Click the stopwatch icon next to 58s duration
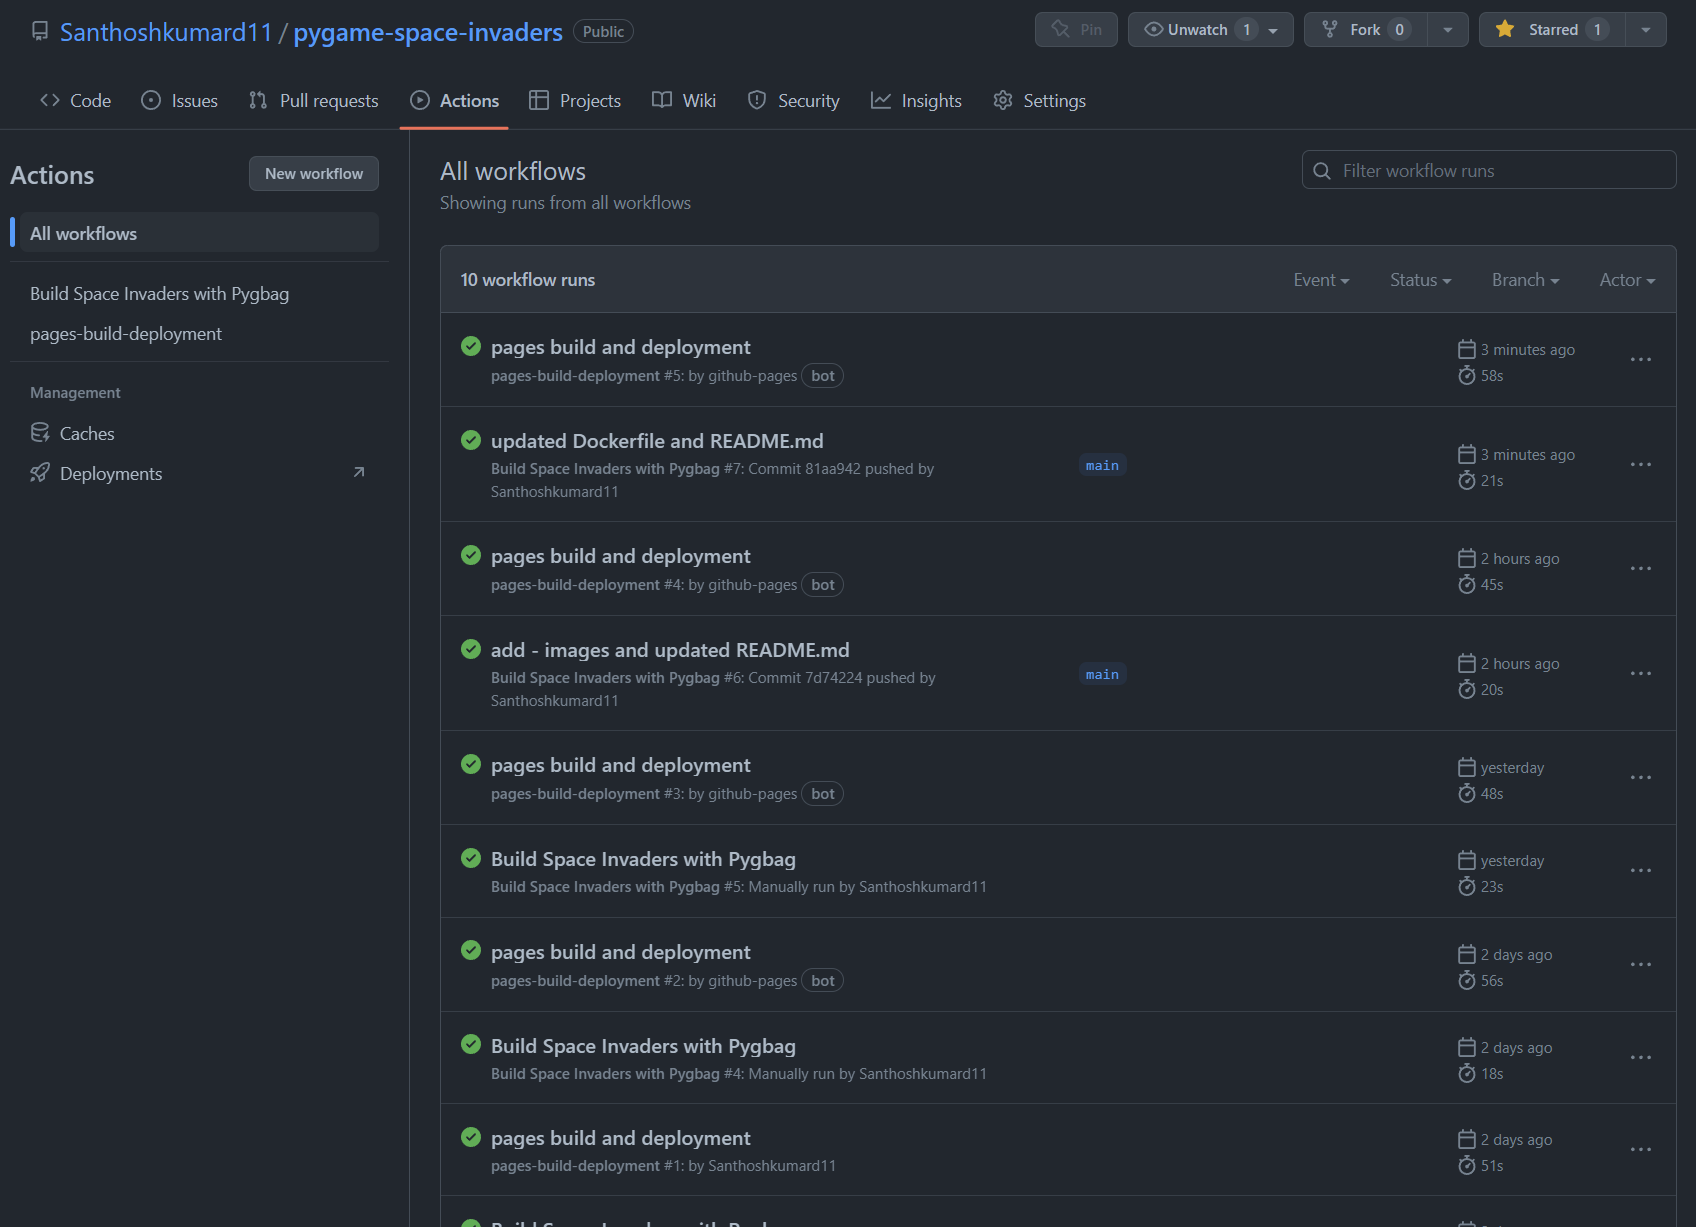This screenshot has height=1227, width=1696. pos(1467,375)
